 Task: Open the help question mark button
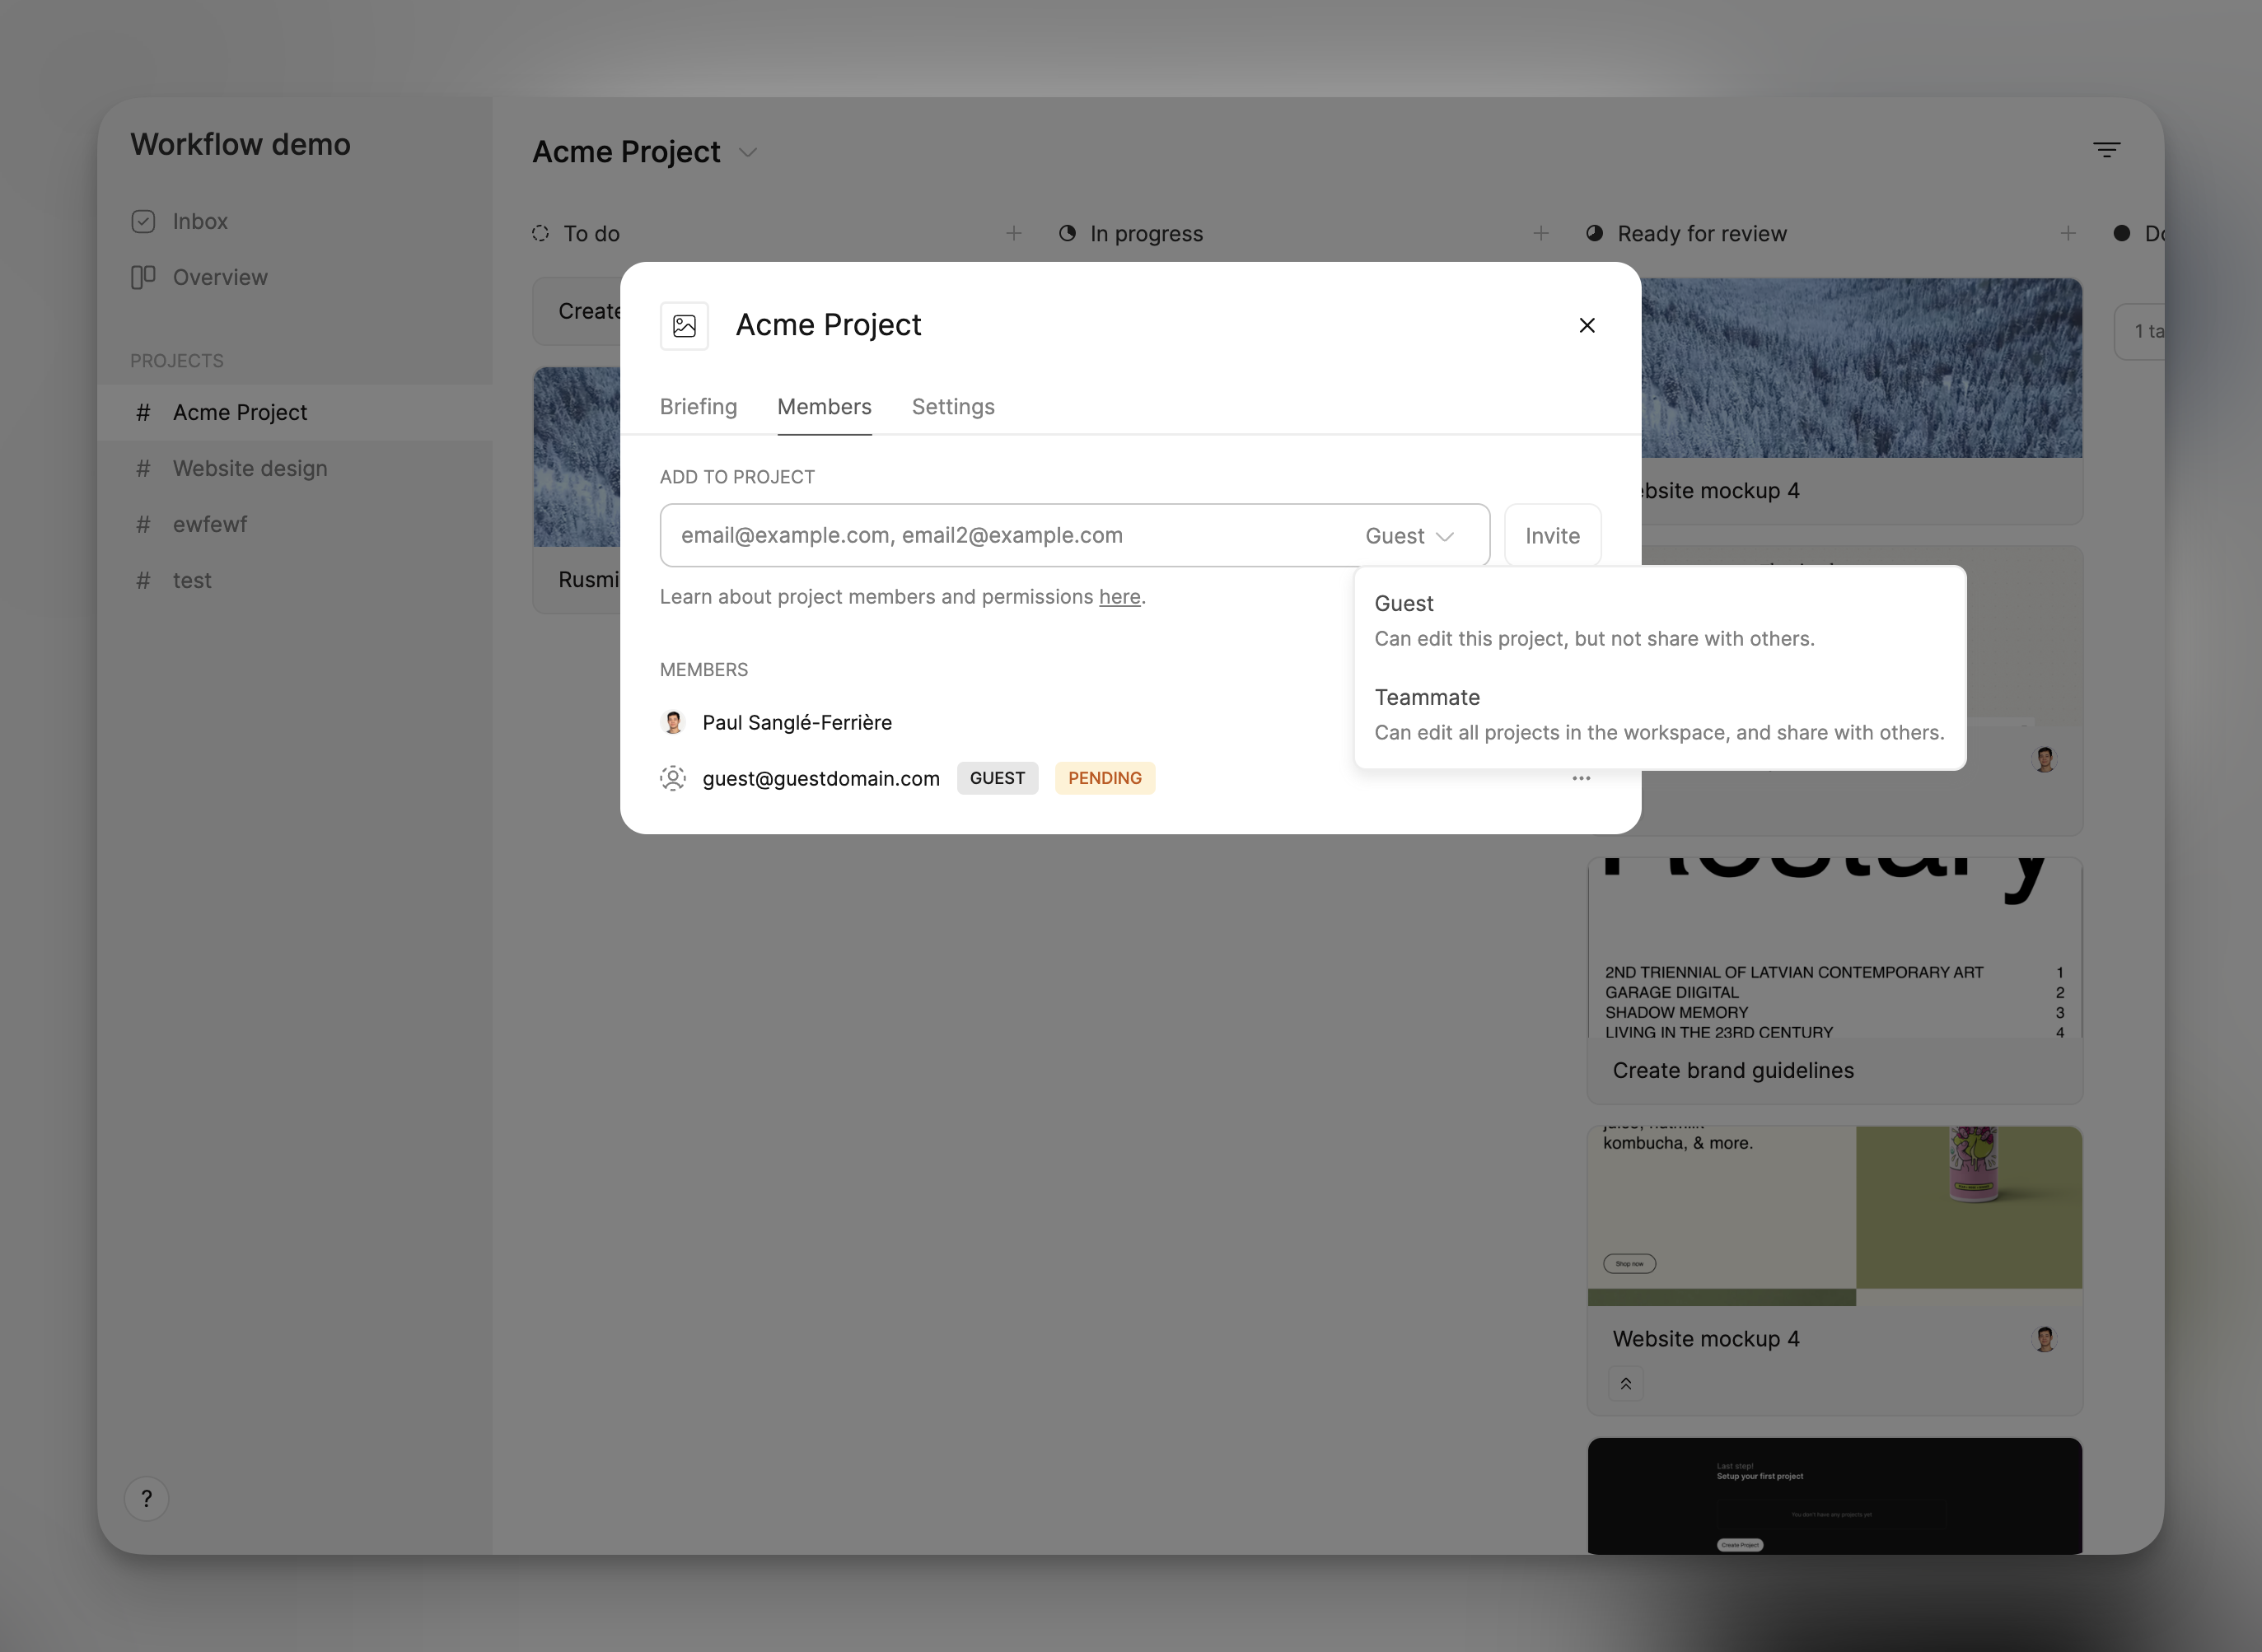(x=146, y=1498)
